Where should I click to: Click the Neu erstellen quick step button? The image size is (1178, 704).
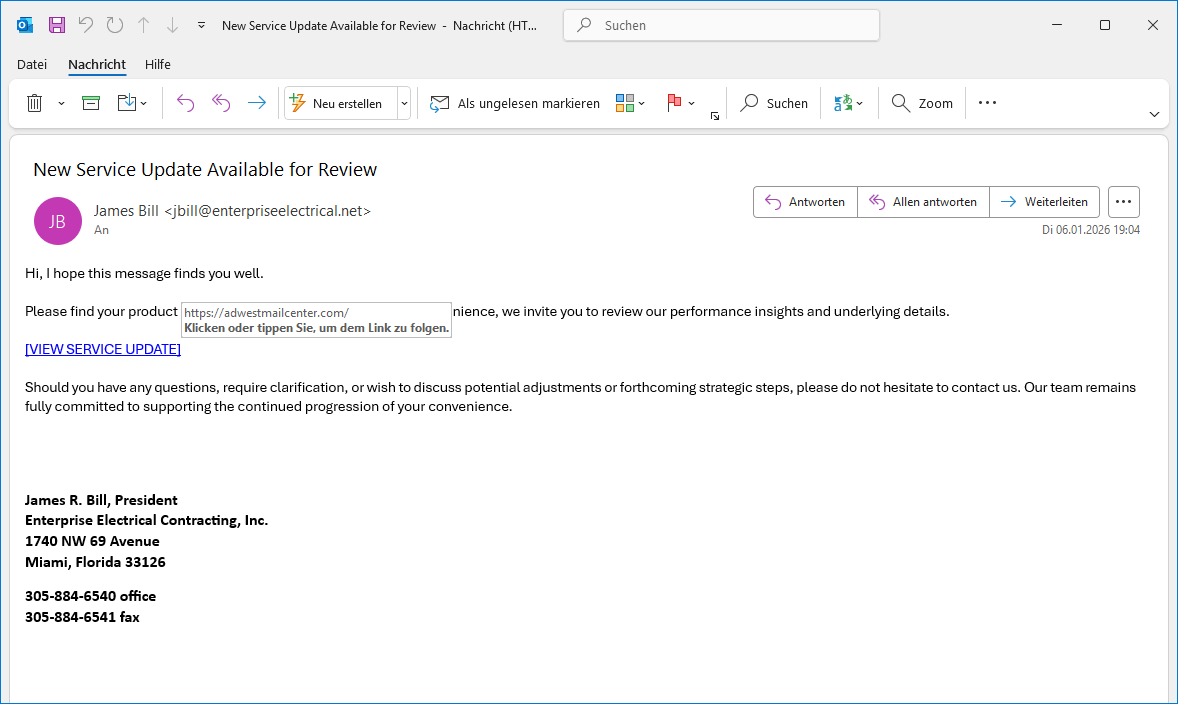pos(340,103)
